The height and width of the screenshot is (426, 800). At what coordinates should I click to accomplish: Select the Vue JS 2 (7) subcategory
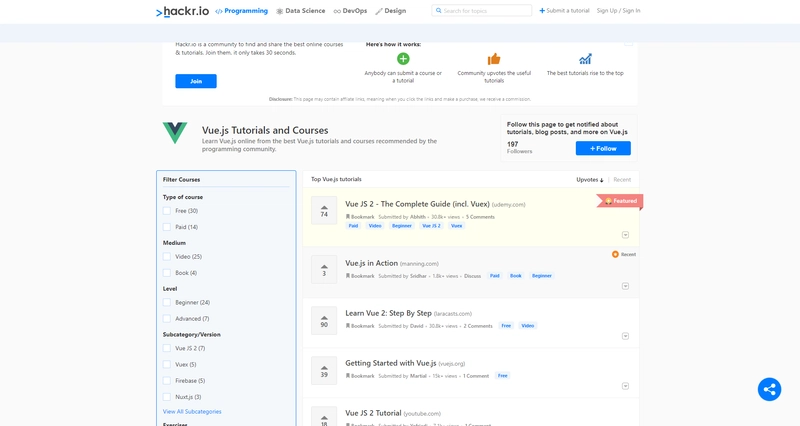pyautogui.click(x=167, y=348)
